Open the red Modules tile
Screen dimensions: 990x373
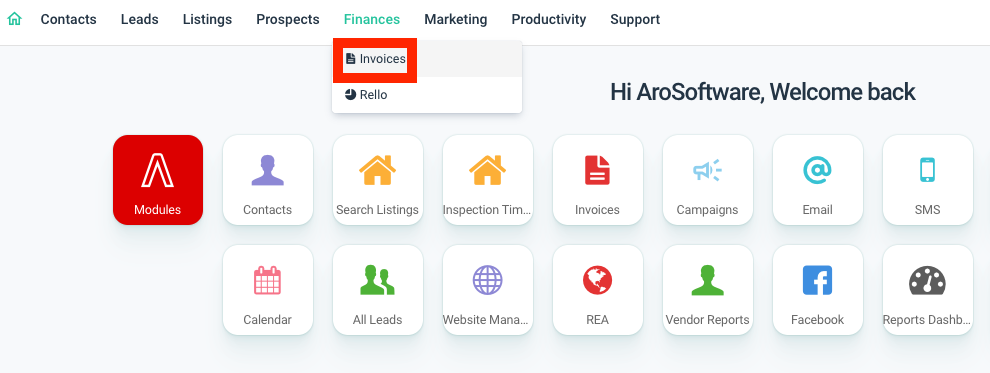pos(158,180)
